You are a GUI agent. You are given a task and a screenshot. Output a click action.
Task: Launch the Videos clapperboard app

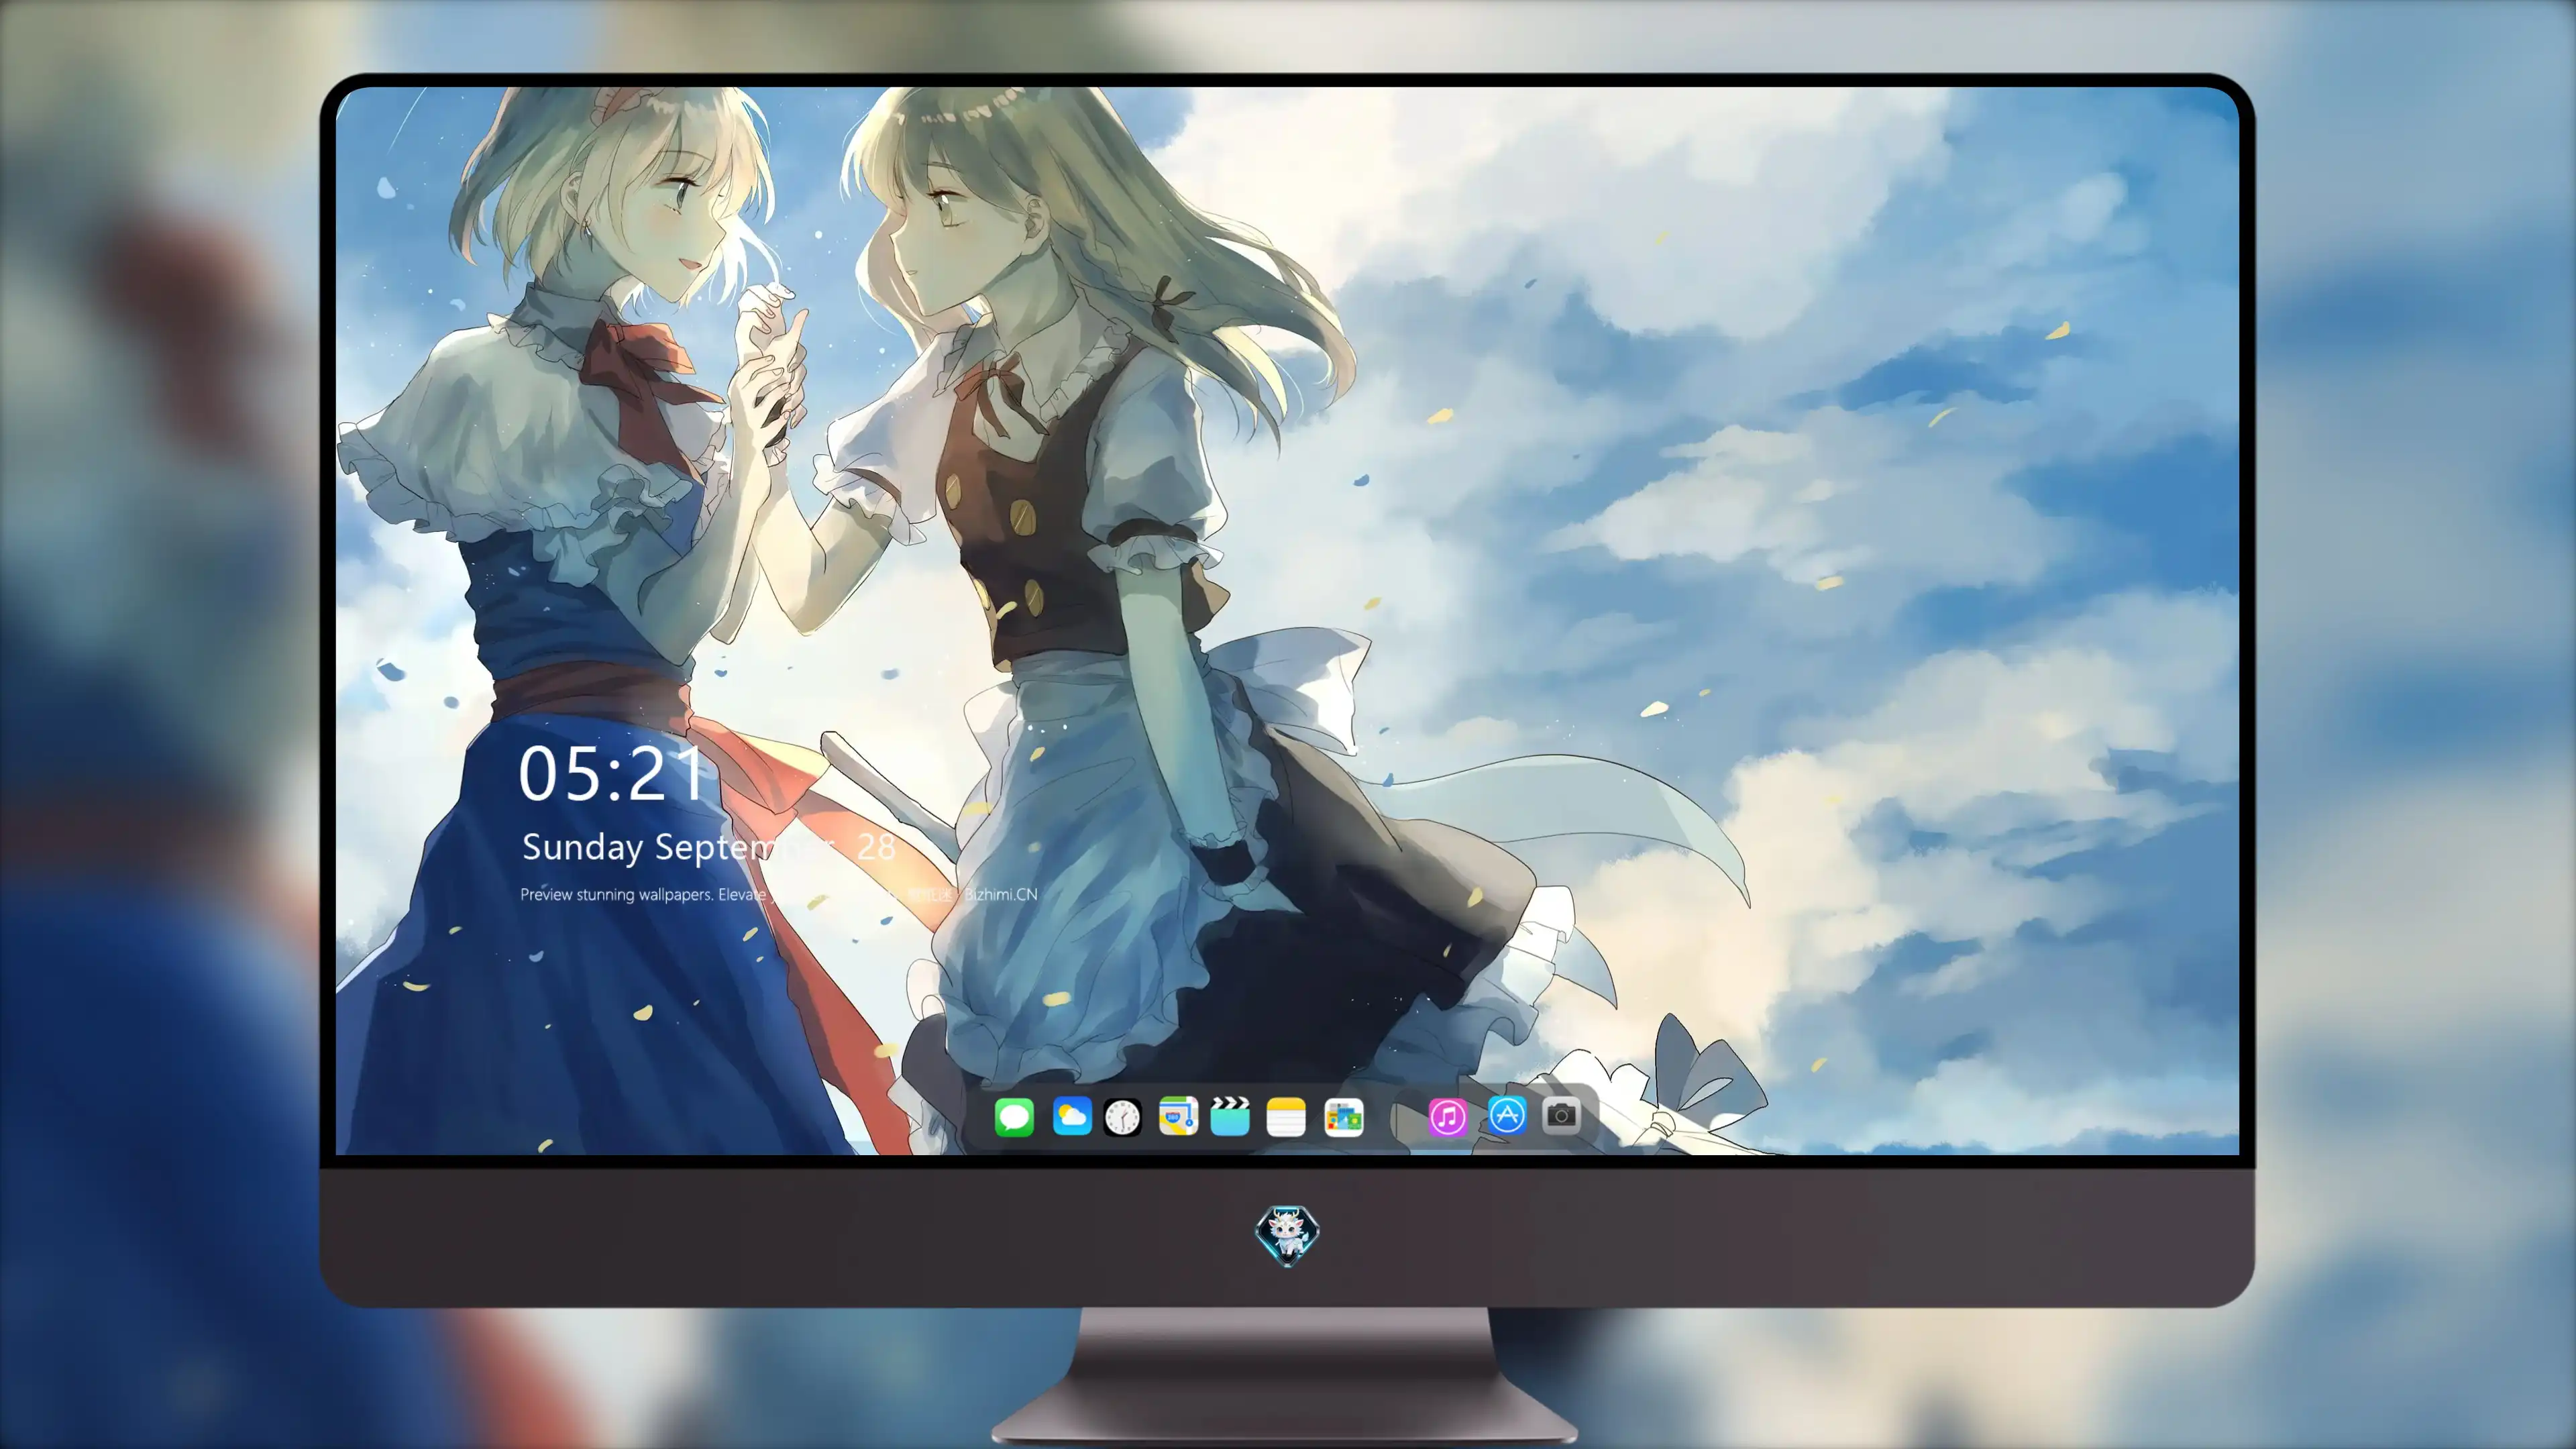tap(1230, 1116)
